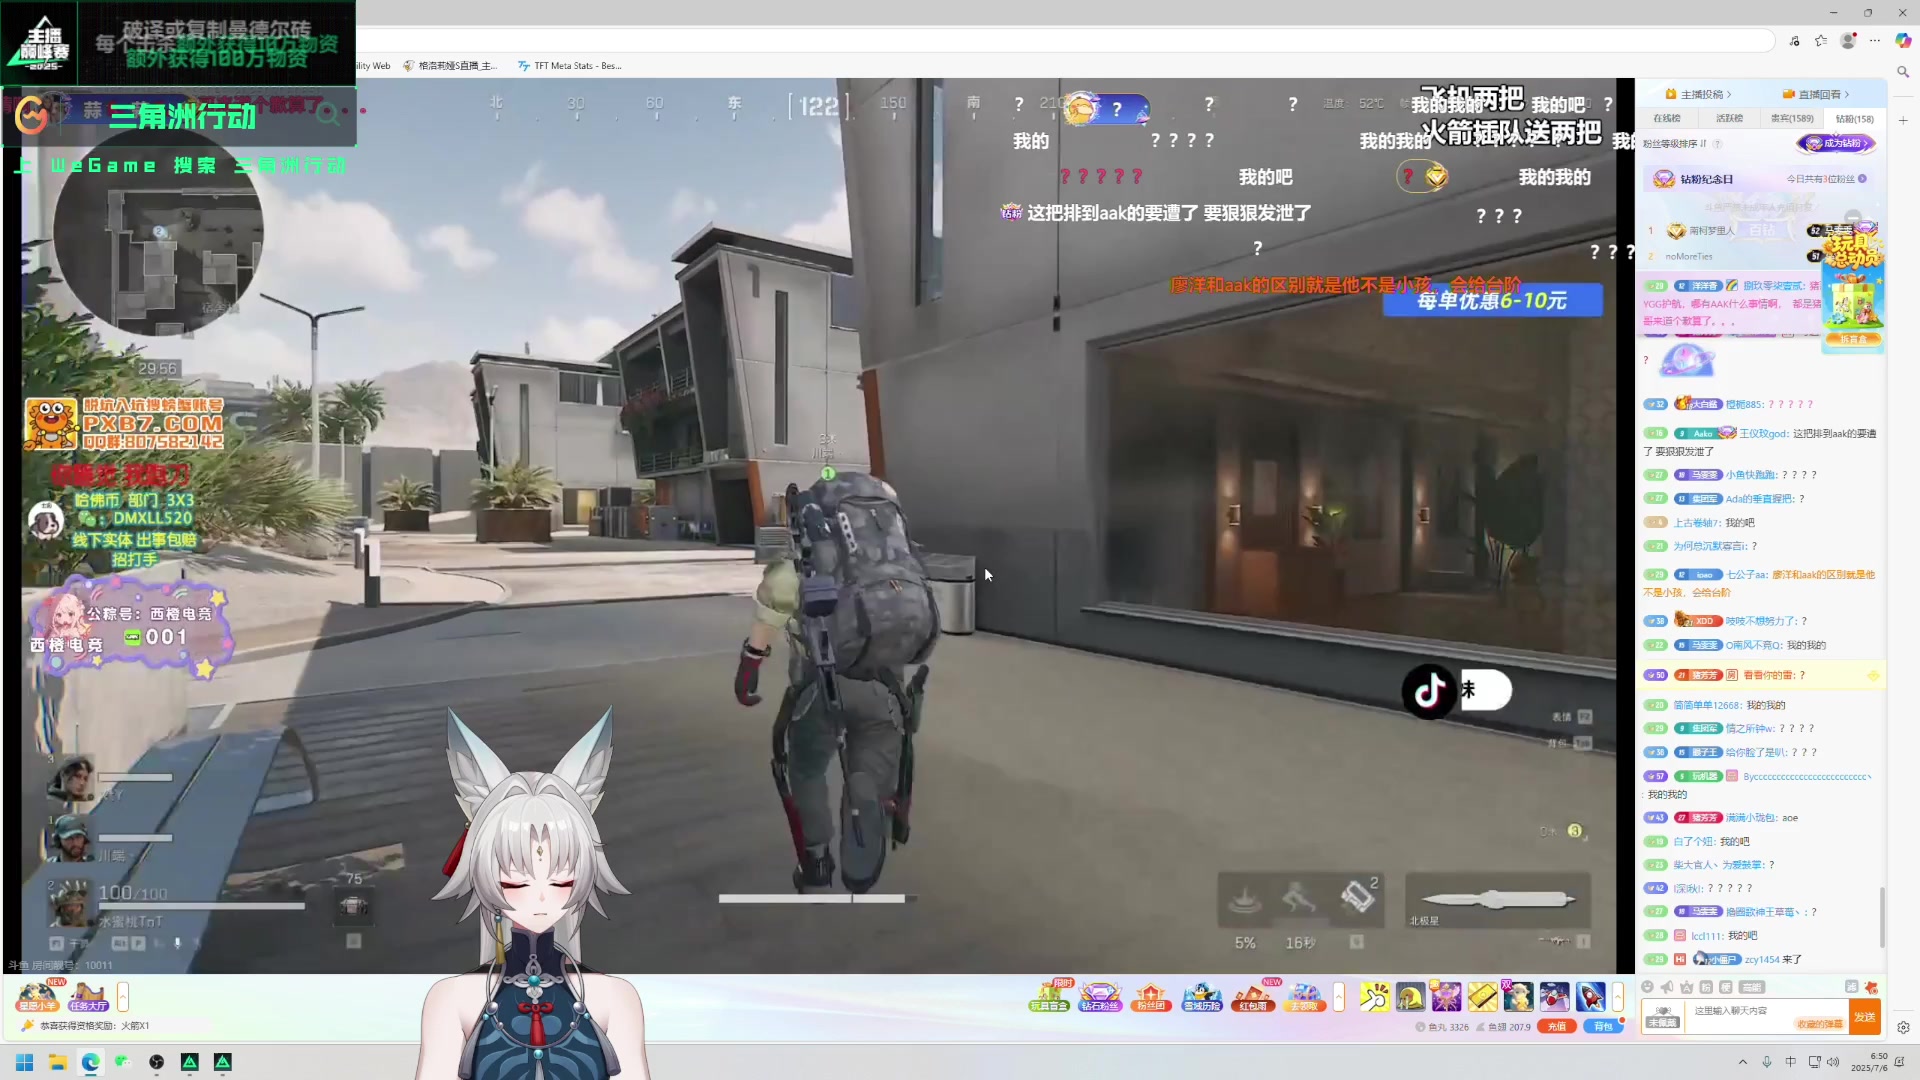Click the megaphone horn icon

click(x=1667, y=987)
